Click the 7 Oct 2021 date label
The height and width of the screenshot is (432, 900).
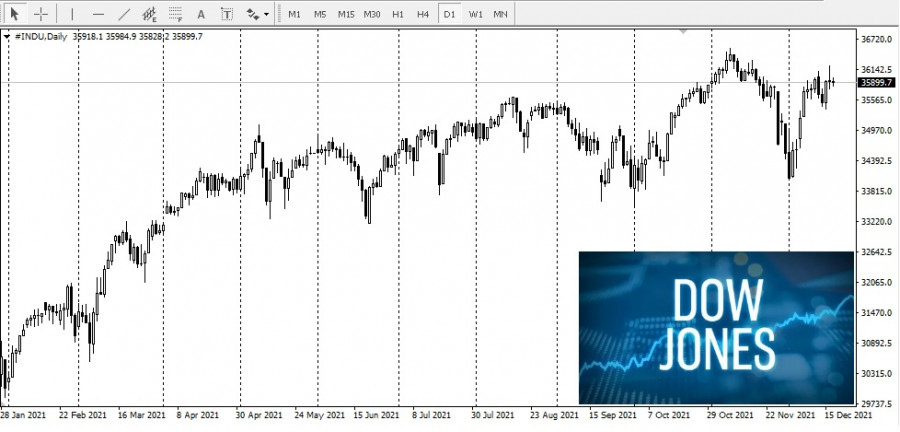668,414
